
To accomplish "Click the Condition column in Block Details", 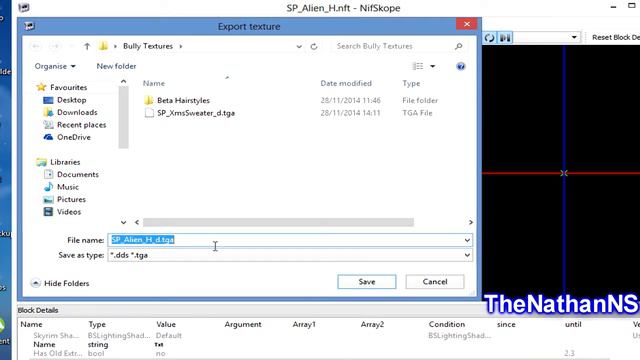I will pyautogui.click(x=447, y=324).
